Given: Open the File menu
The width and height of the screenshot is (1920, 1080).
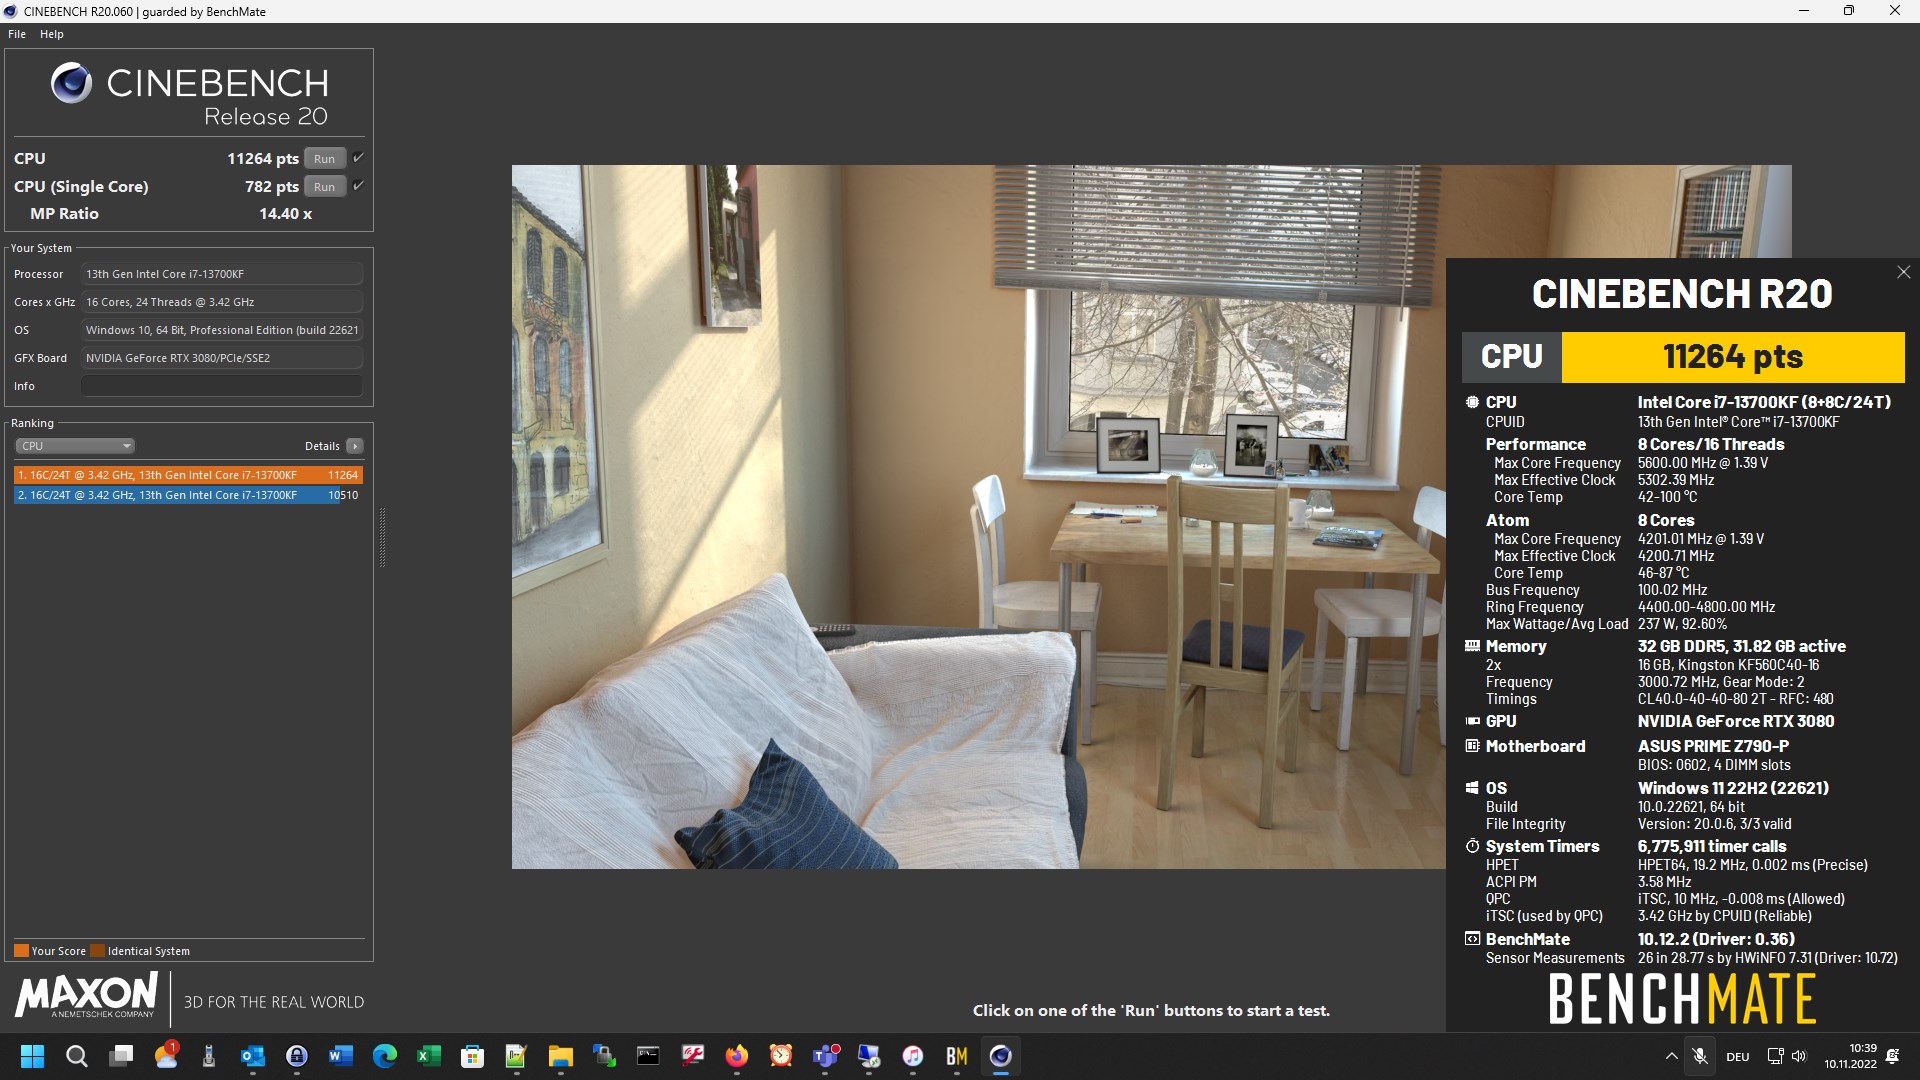Looking at the screenshot, I should coord(17,34).
